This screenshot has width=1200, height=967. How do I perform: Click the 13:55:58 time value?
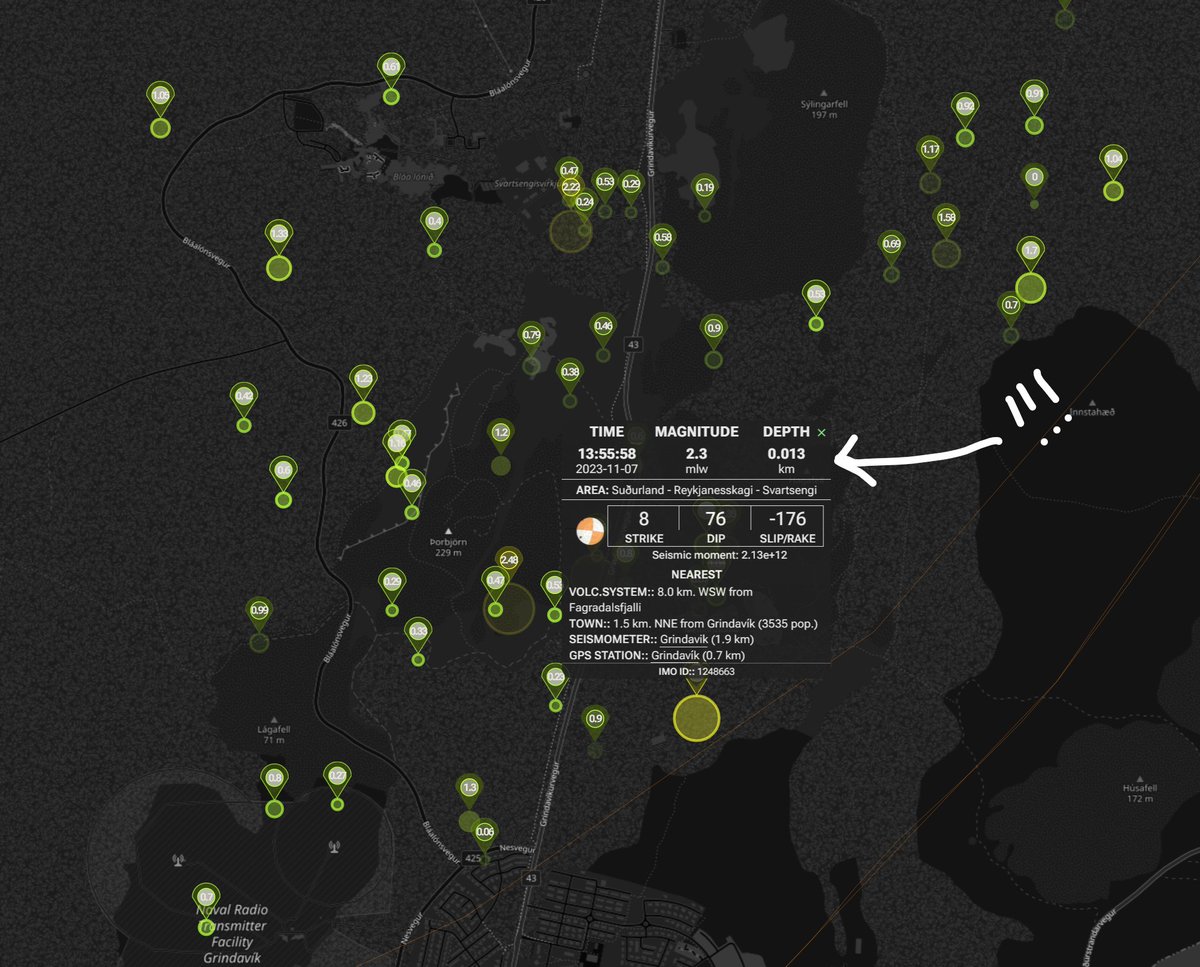pyautogui.click(x=606, y=454)
